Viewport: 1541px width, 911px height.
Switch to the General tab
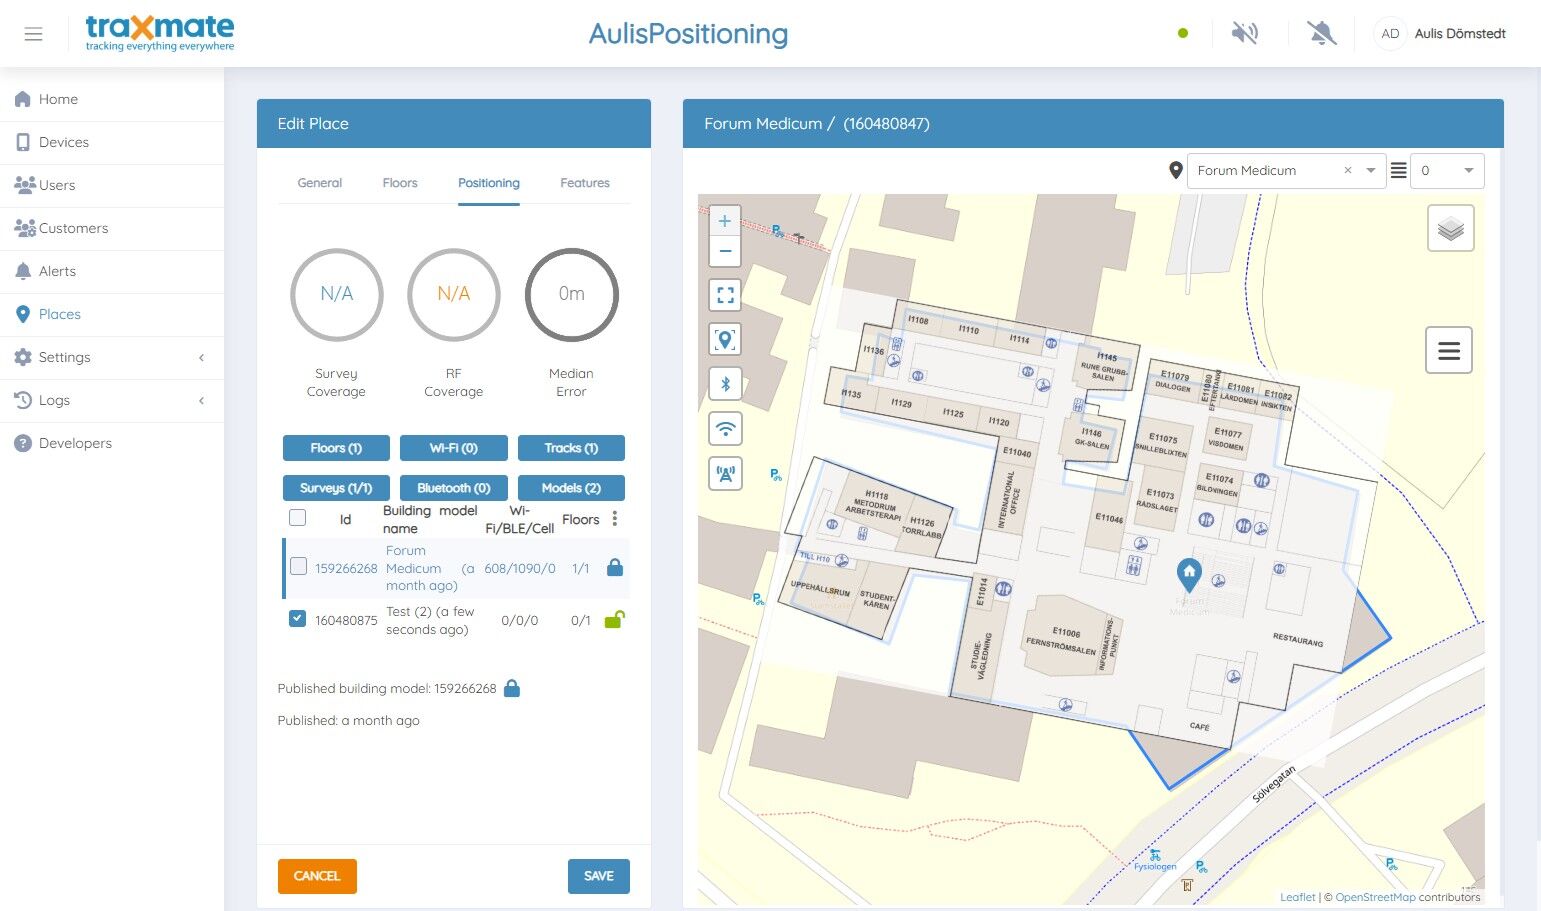[320, 183]
